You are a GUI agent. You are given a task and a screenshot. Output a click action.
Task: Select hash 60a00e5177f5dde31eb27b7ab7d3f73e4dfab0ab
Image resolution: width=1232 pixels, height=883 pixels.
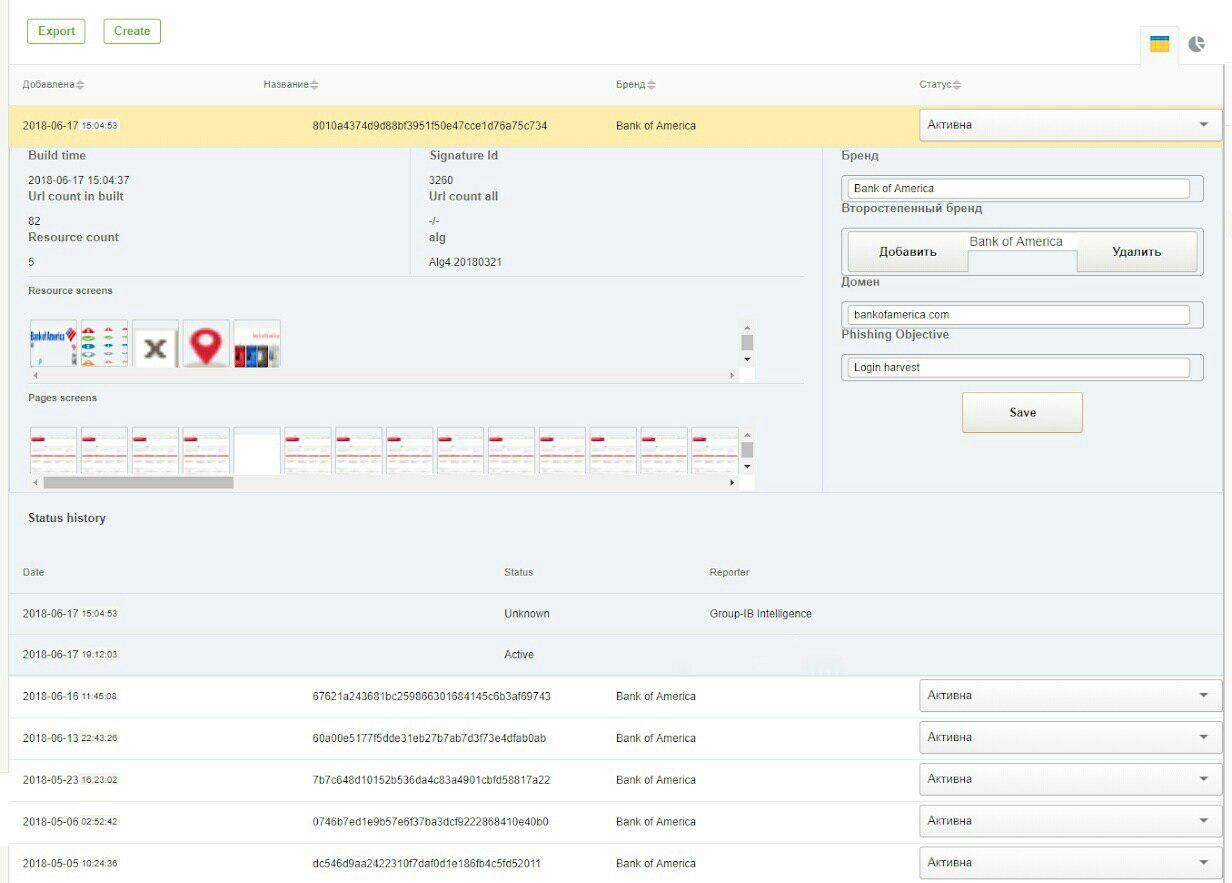[x=429, y=738]
